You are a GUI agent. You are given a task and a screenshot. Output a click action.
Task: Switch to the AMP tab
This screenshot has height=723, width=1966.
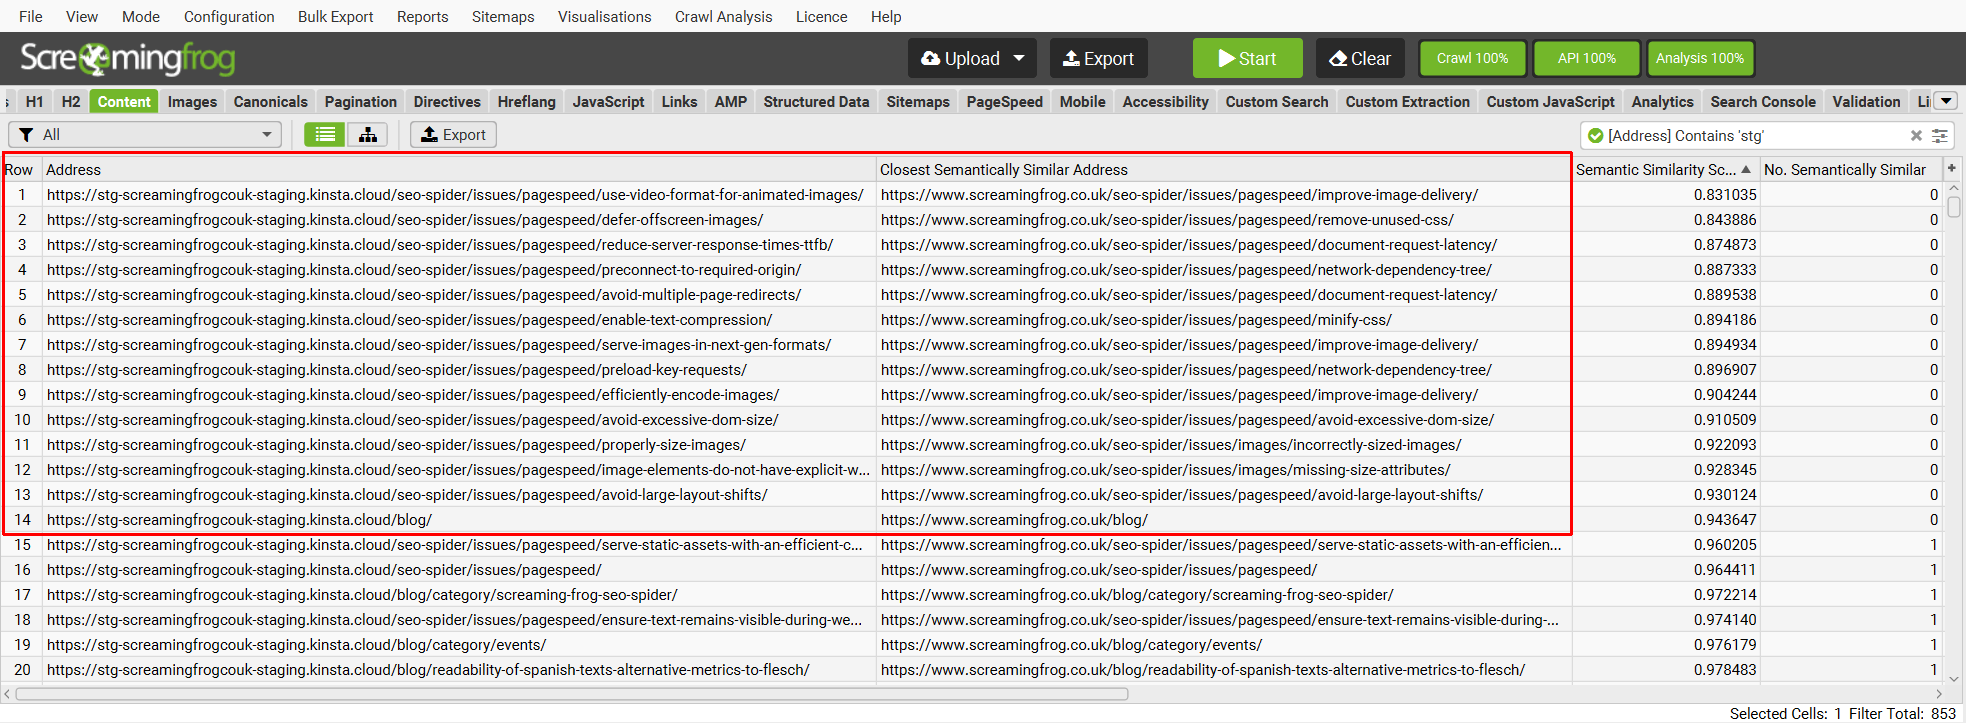[730, 101]
